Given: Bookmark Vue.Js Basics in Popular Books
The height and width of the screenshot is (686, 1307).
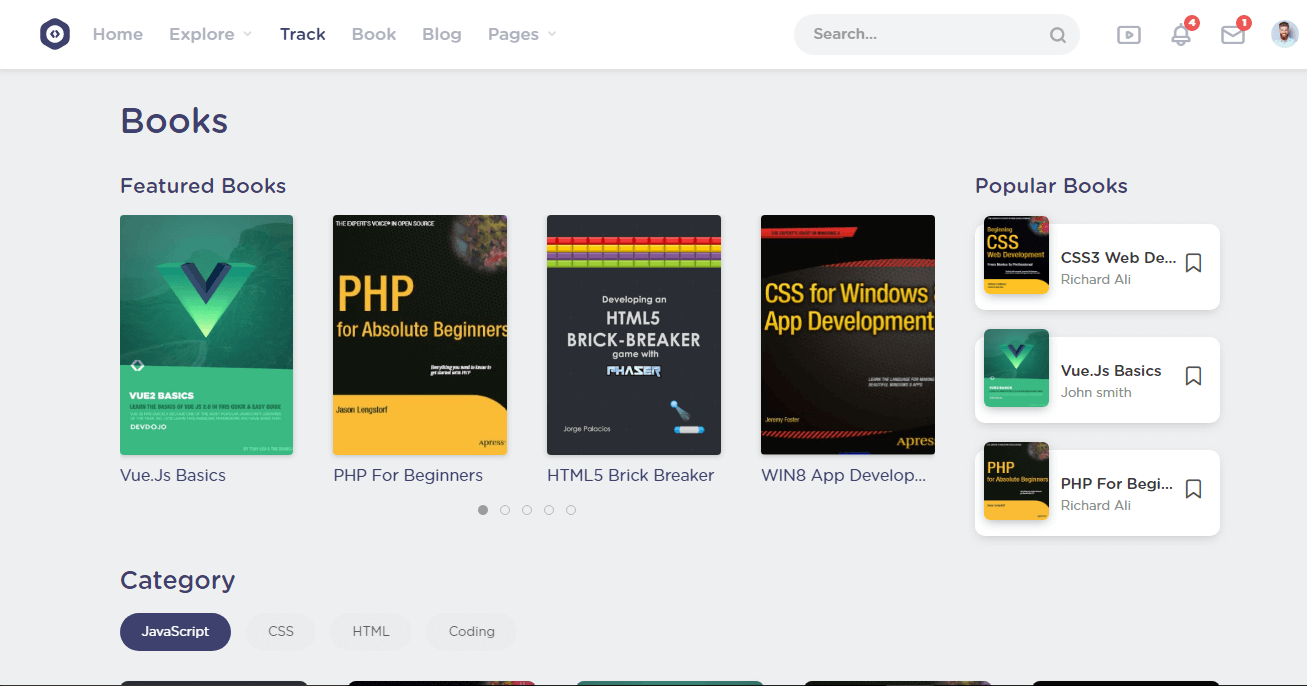Looking at the screenshot, I should (1193, 376).
